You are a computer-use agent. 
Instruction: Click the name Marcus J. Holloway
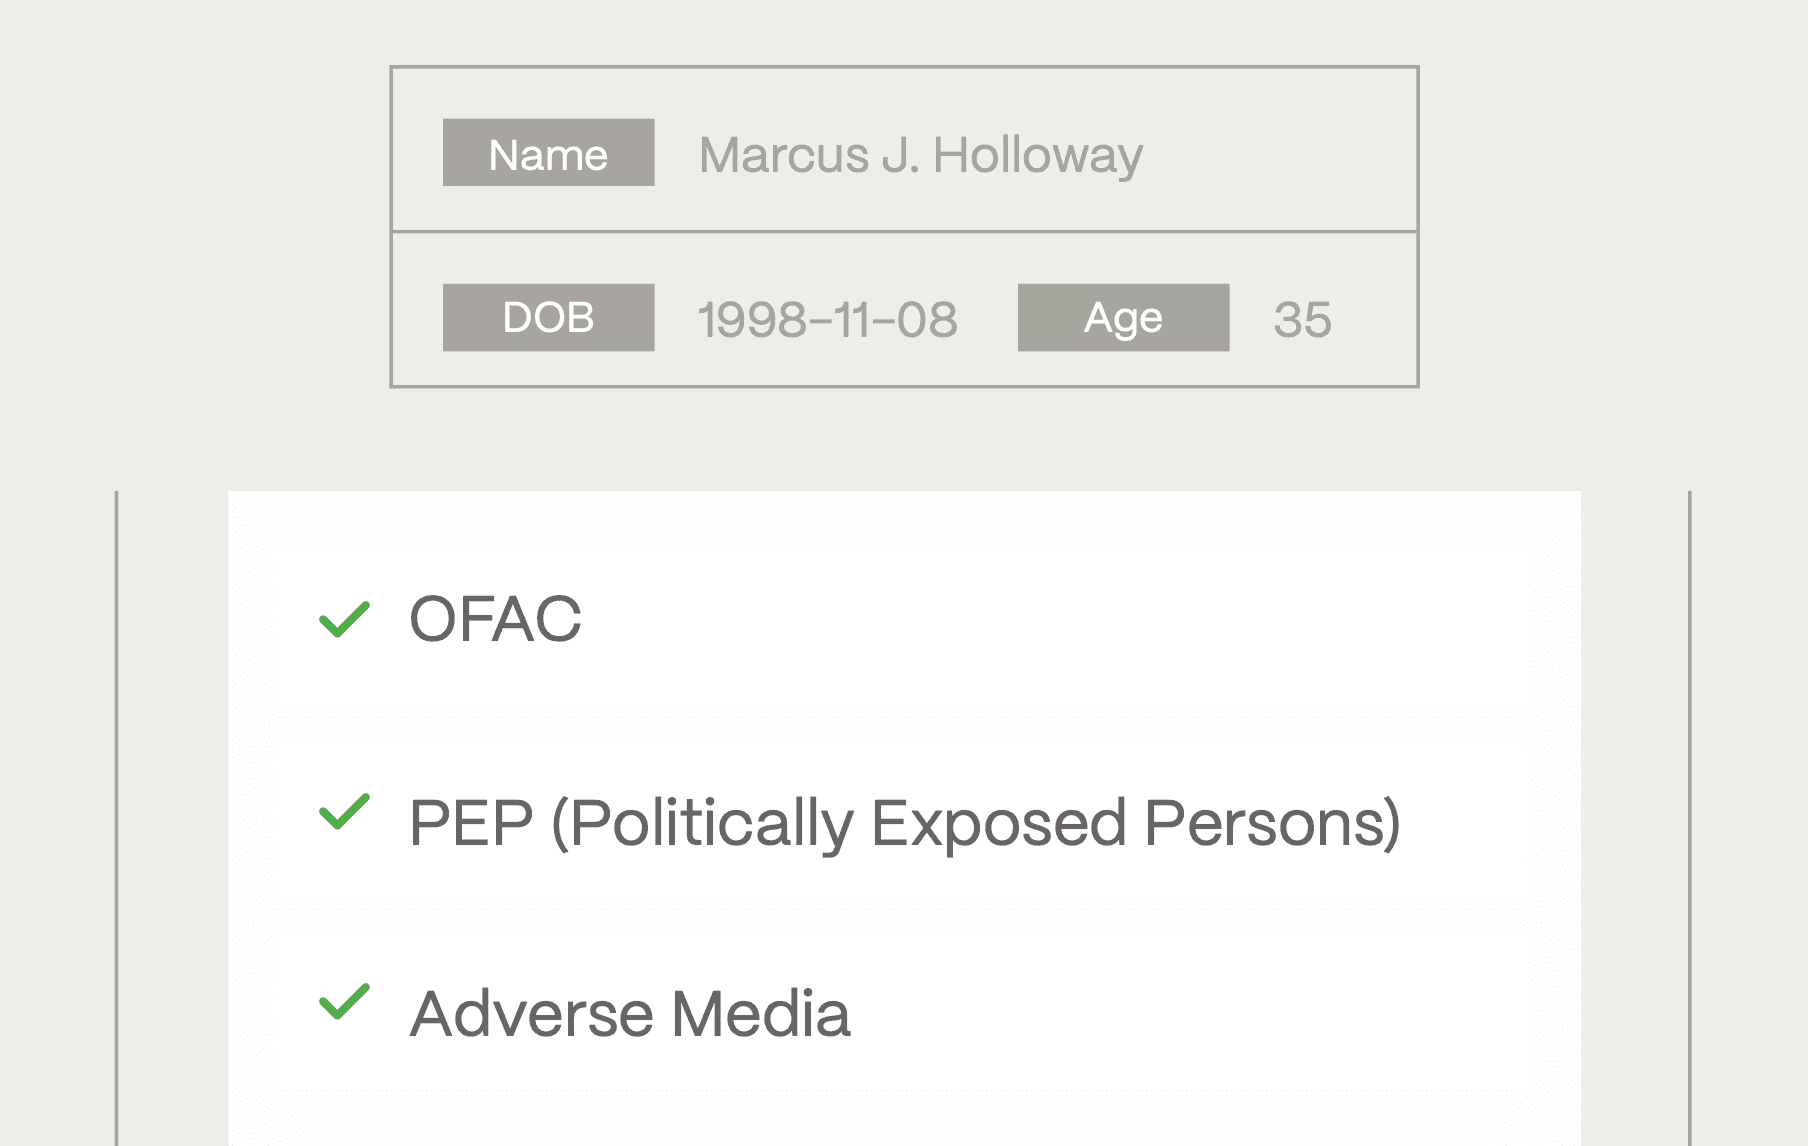(x=921, y=155)
